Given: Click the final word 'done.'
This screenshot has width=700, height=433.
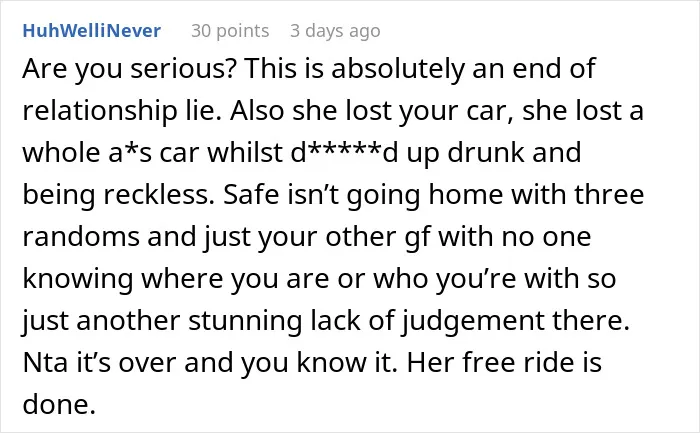Looking at the screenshot, I should click(x=59, y=404).
